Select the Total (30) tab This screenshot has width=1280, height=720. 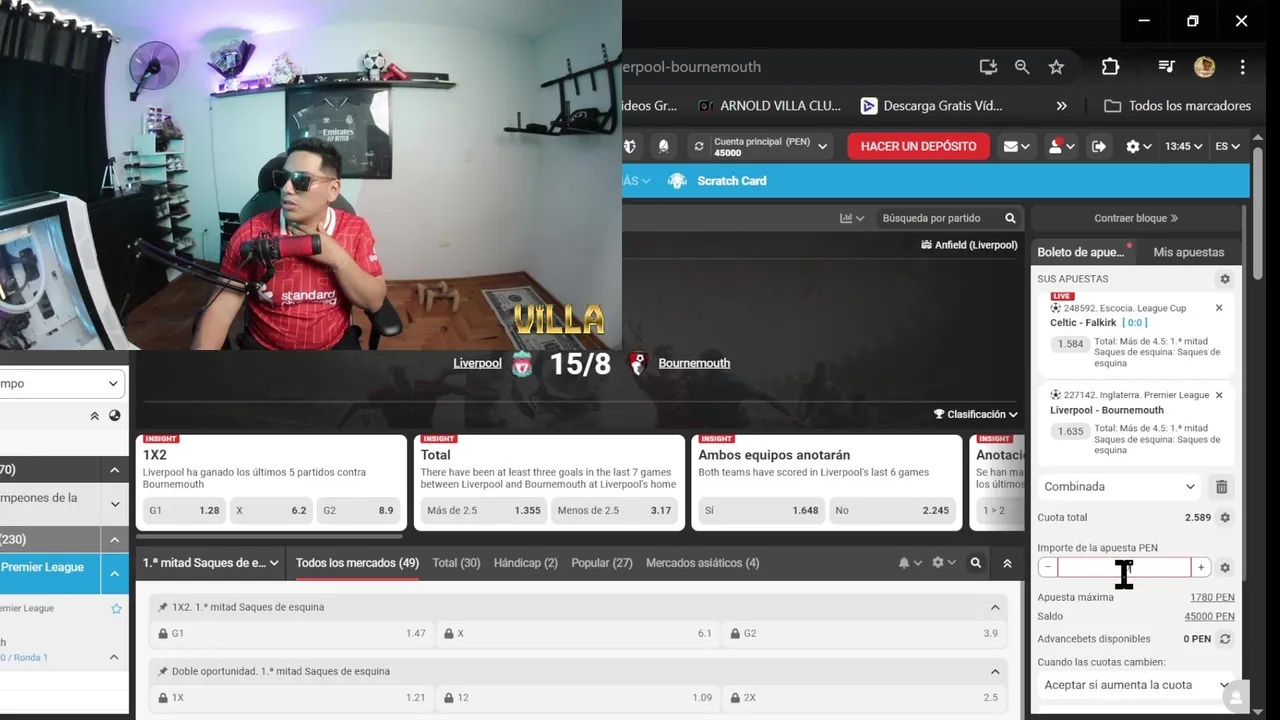[456, 563]
